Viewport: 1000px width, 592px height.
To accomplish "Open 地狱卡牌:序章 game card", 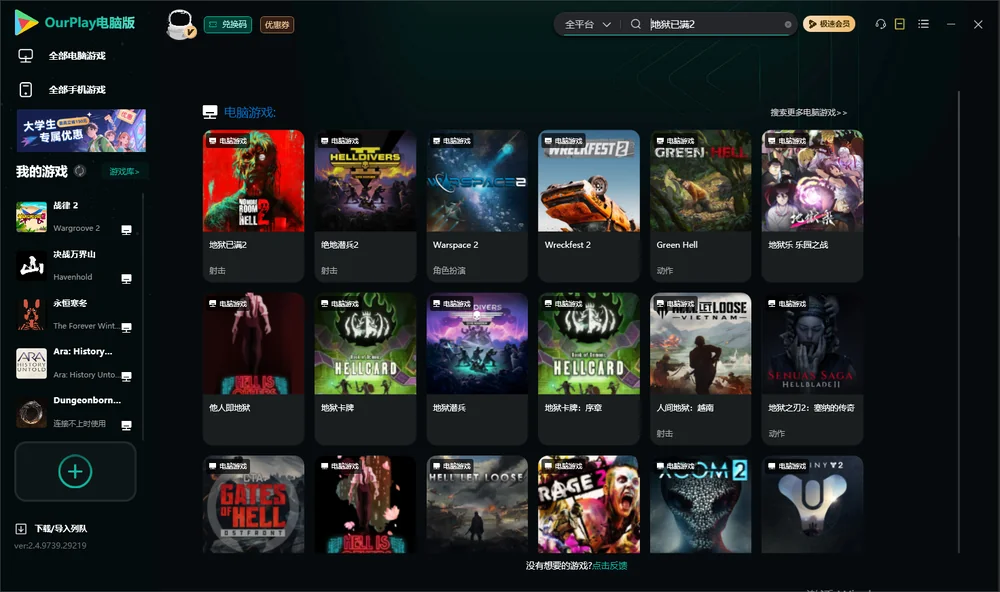I will tap(589, 369).
